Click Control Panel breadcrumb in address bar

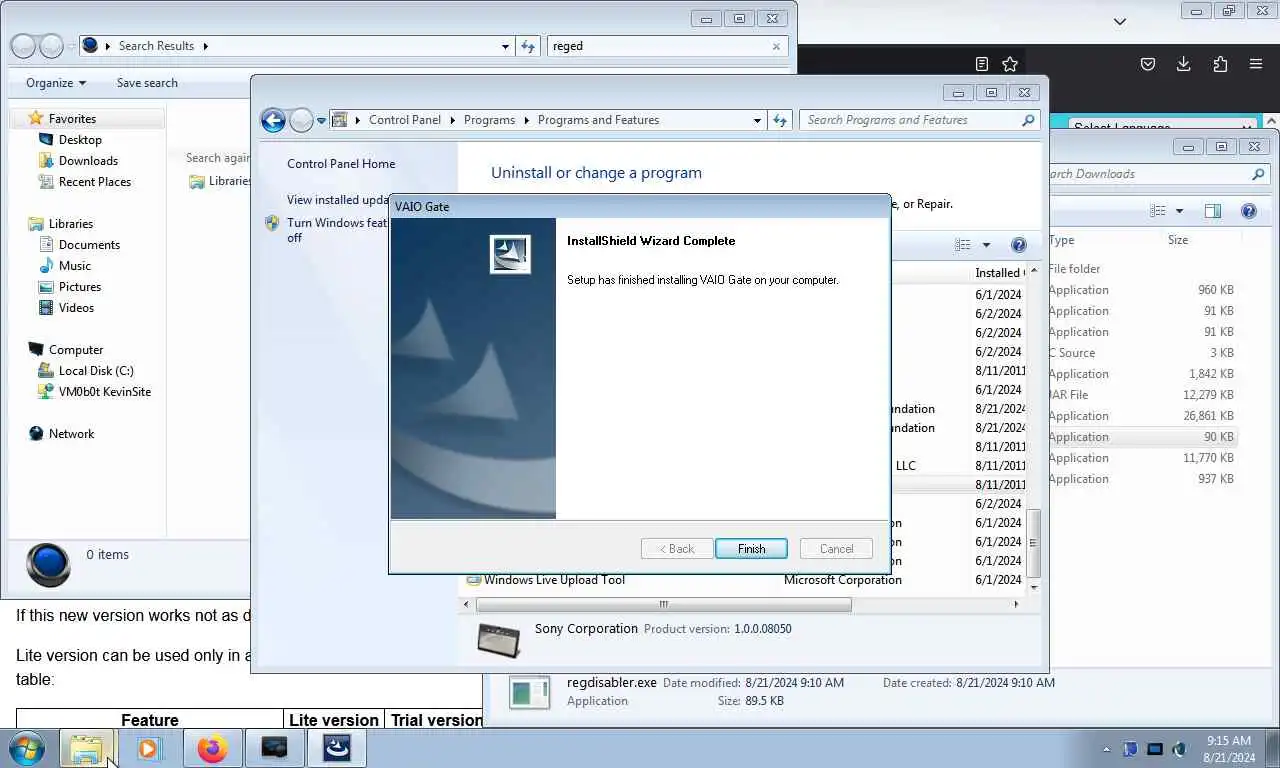[x=404, y=120]
